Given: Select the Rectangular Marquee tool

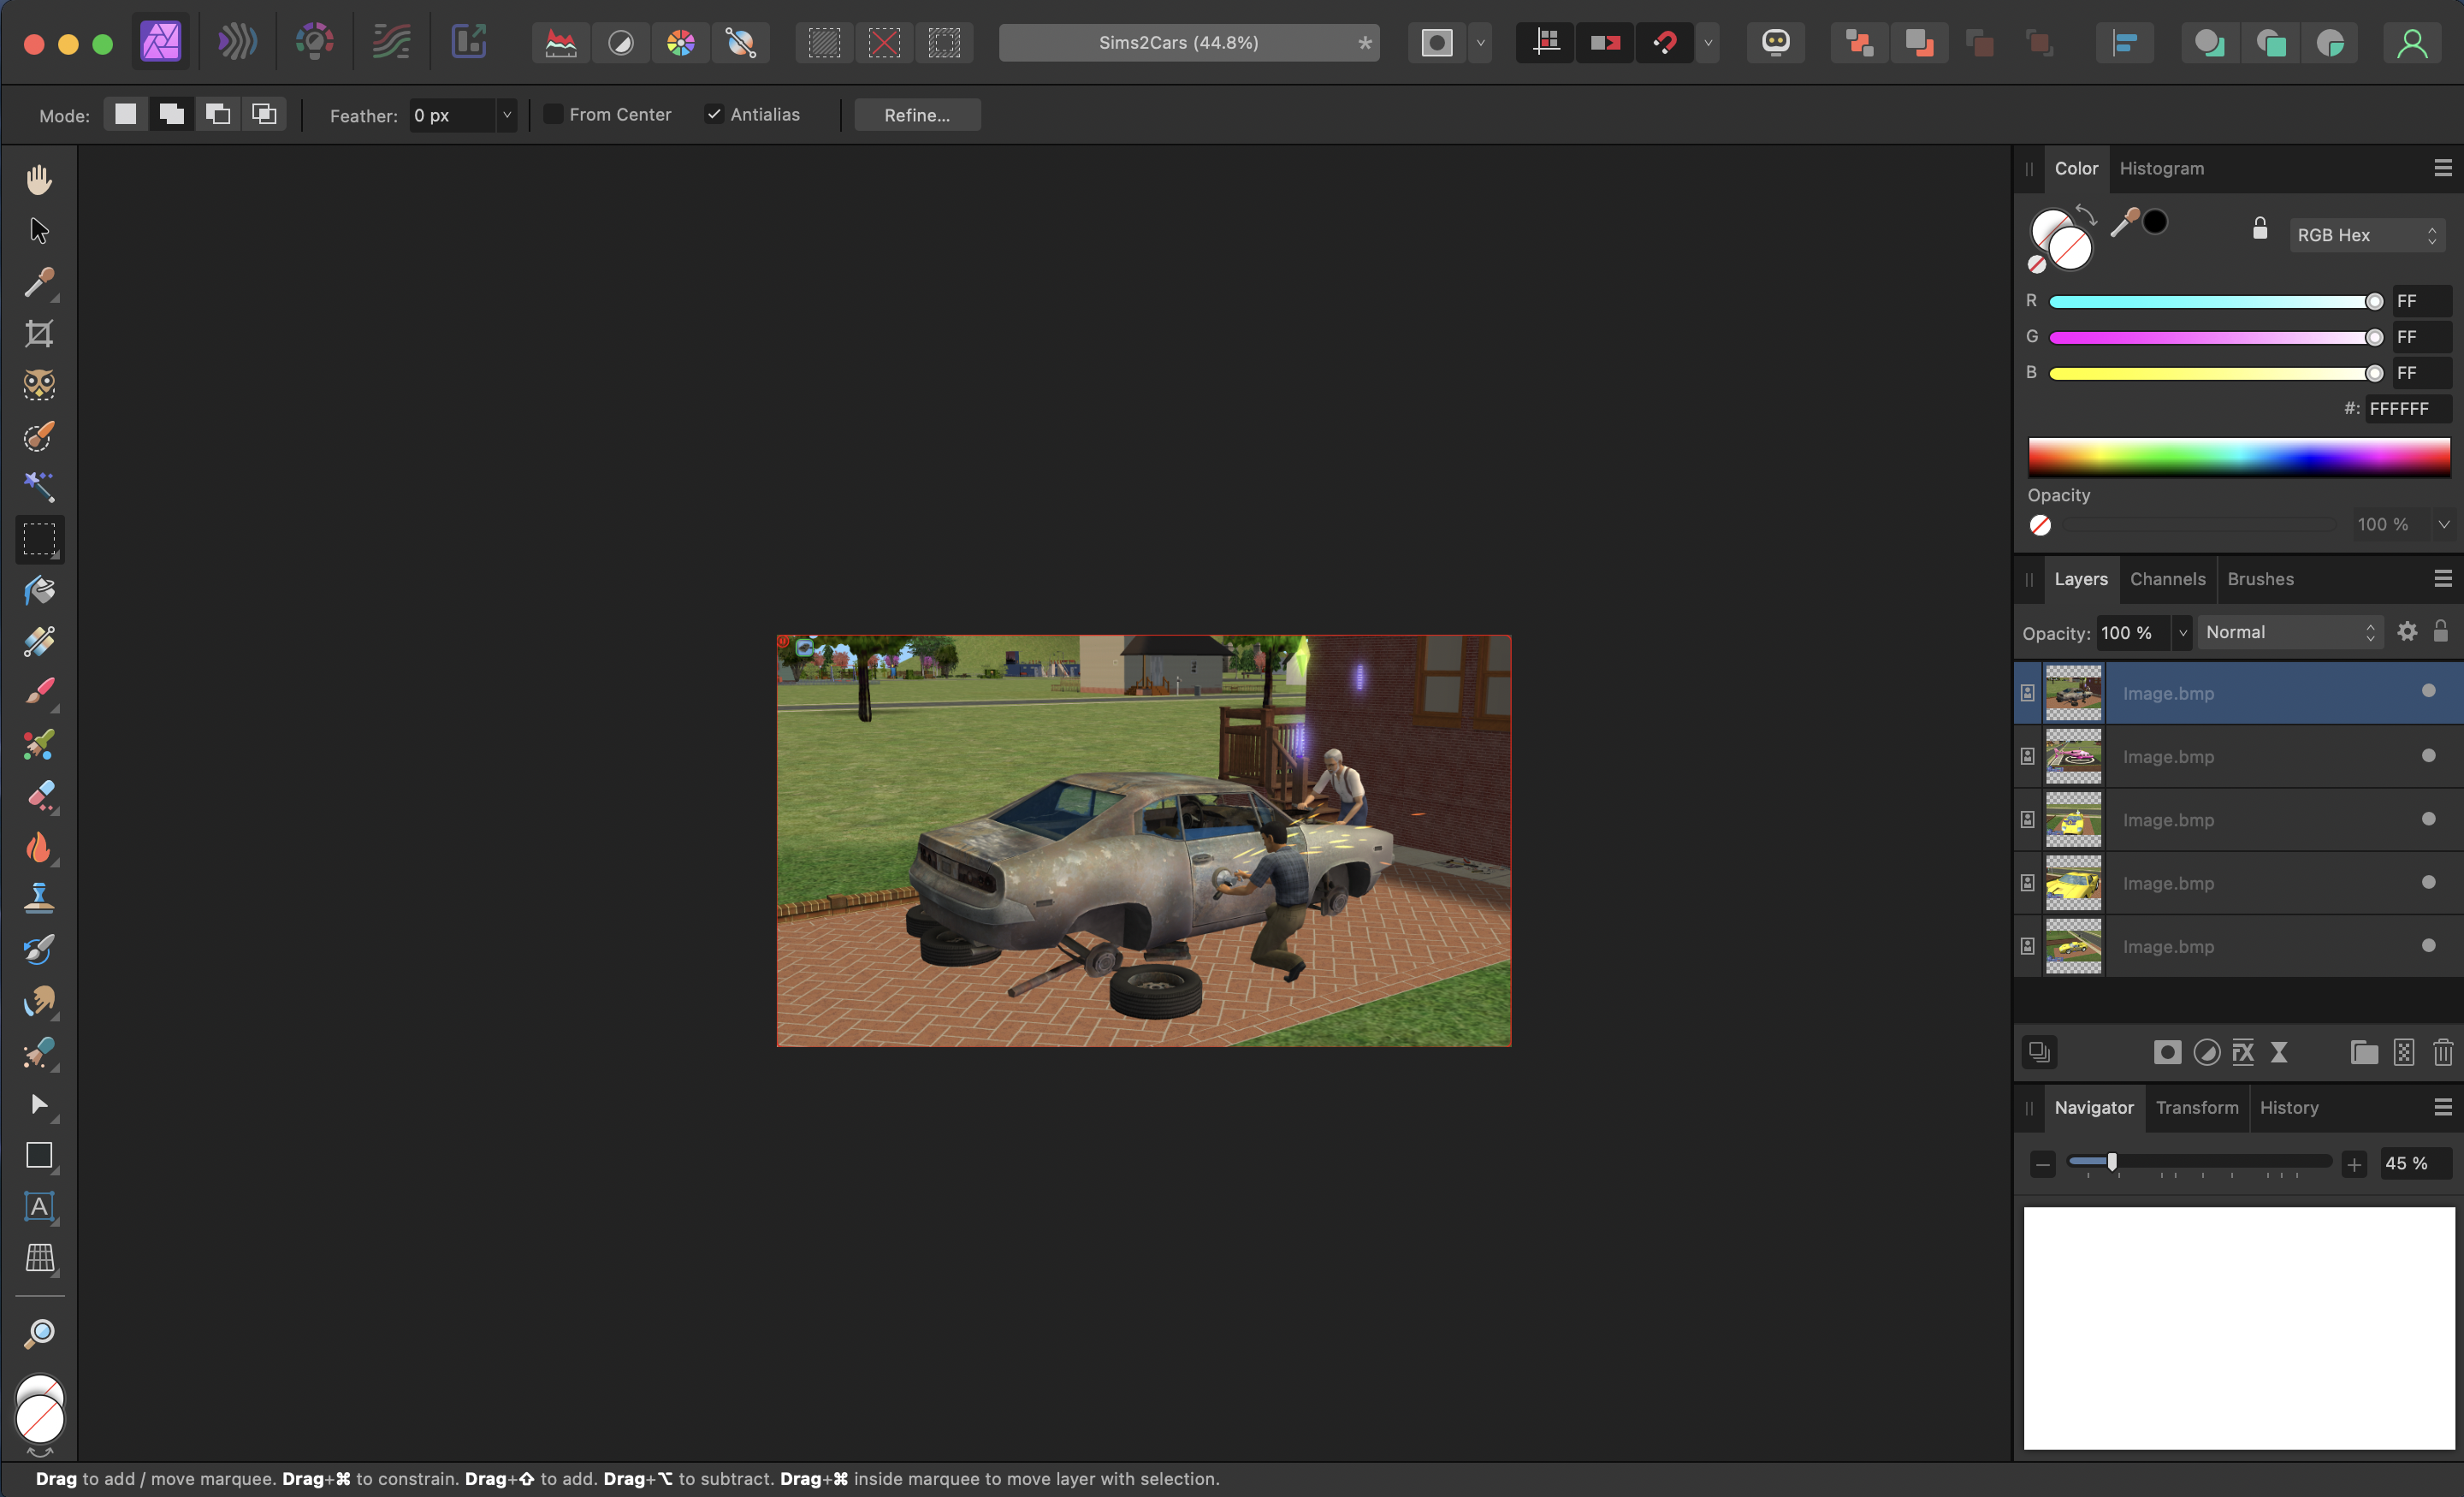Looking at the screenshot, I should (x=39, y=539).
